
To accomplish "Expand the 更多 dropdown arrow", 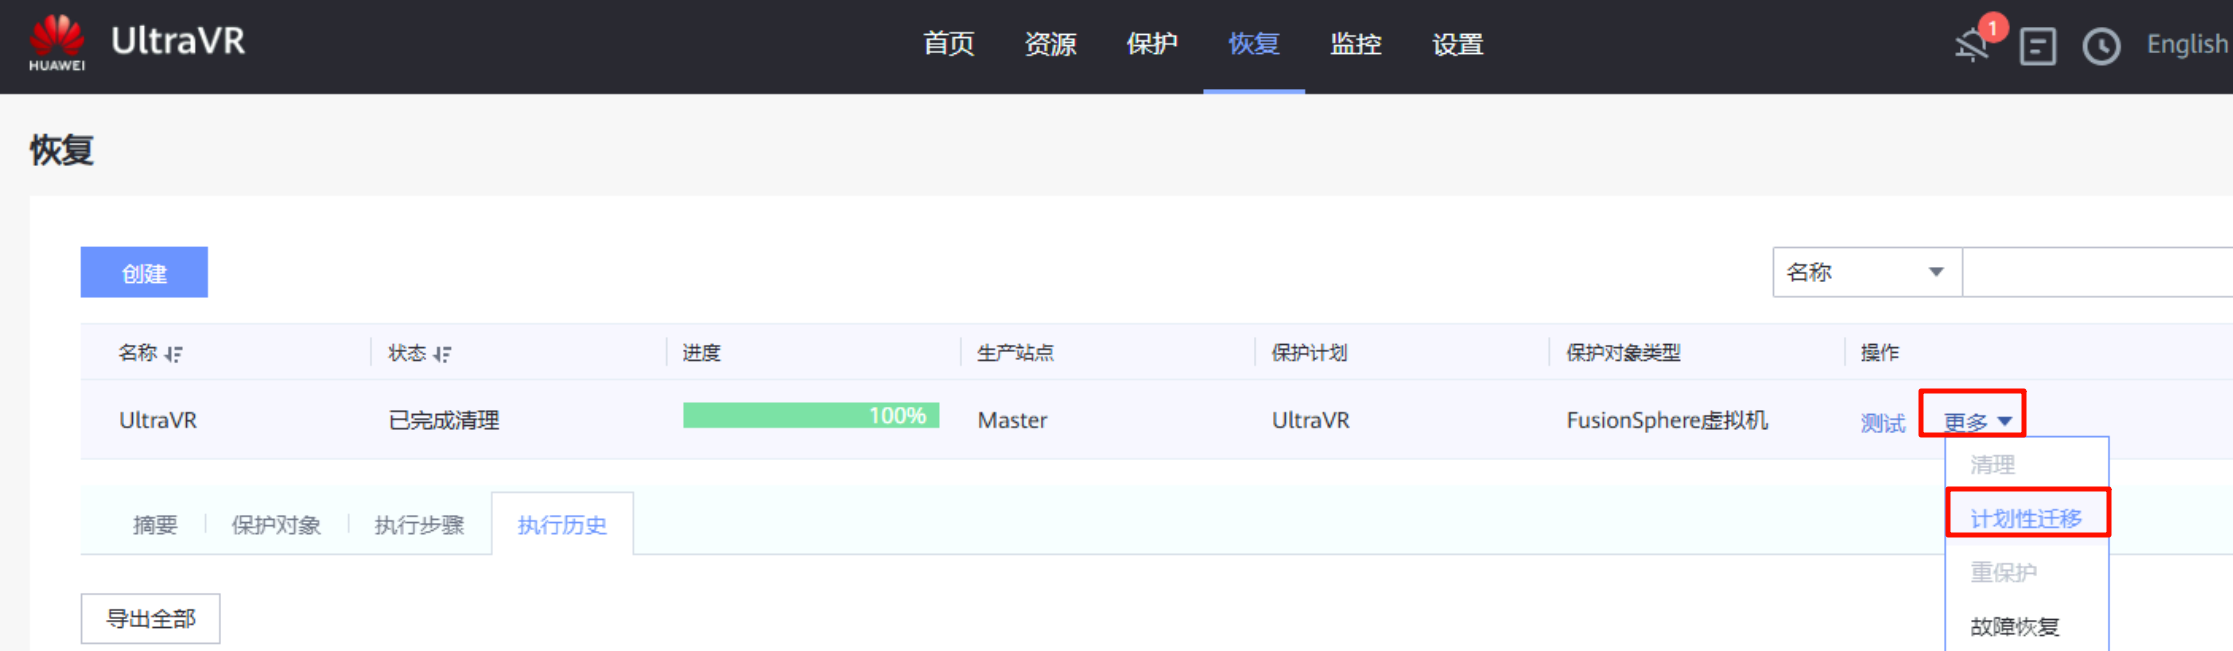I will coord(2005,422).
